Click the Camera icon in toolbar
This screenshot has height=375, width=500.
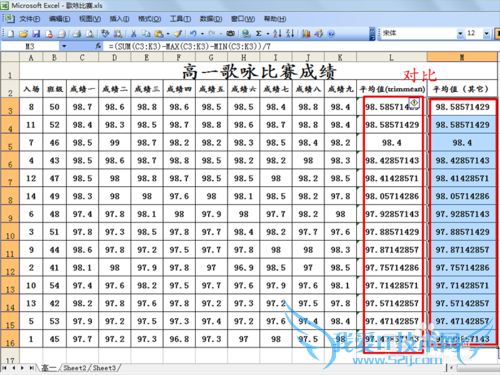(231, 34)
